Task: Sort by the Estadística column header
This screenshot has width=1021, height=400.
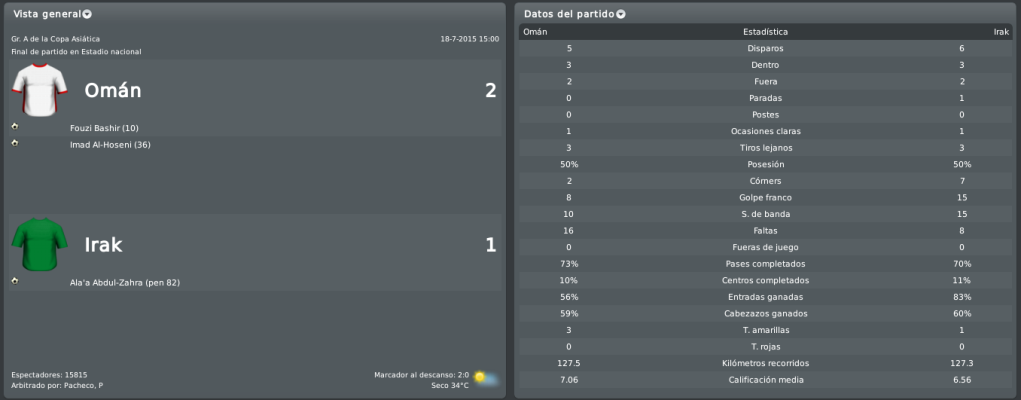Action: [x=765, y=32]
